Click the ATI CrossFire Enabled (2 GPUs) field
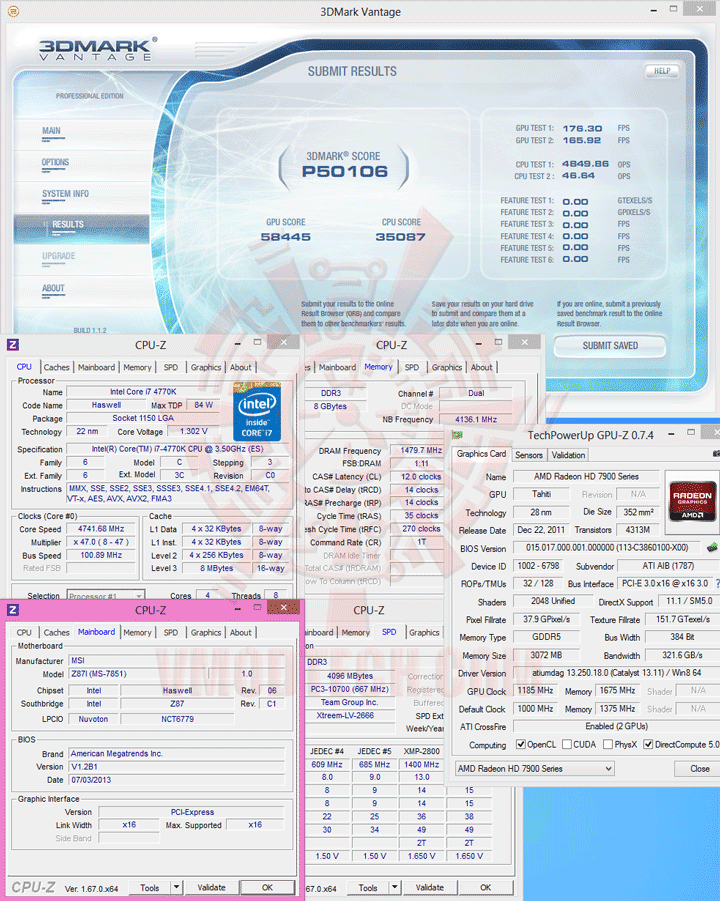The image size is (720, 901). [617, 726]
